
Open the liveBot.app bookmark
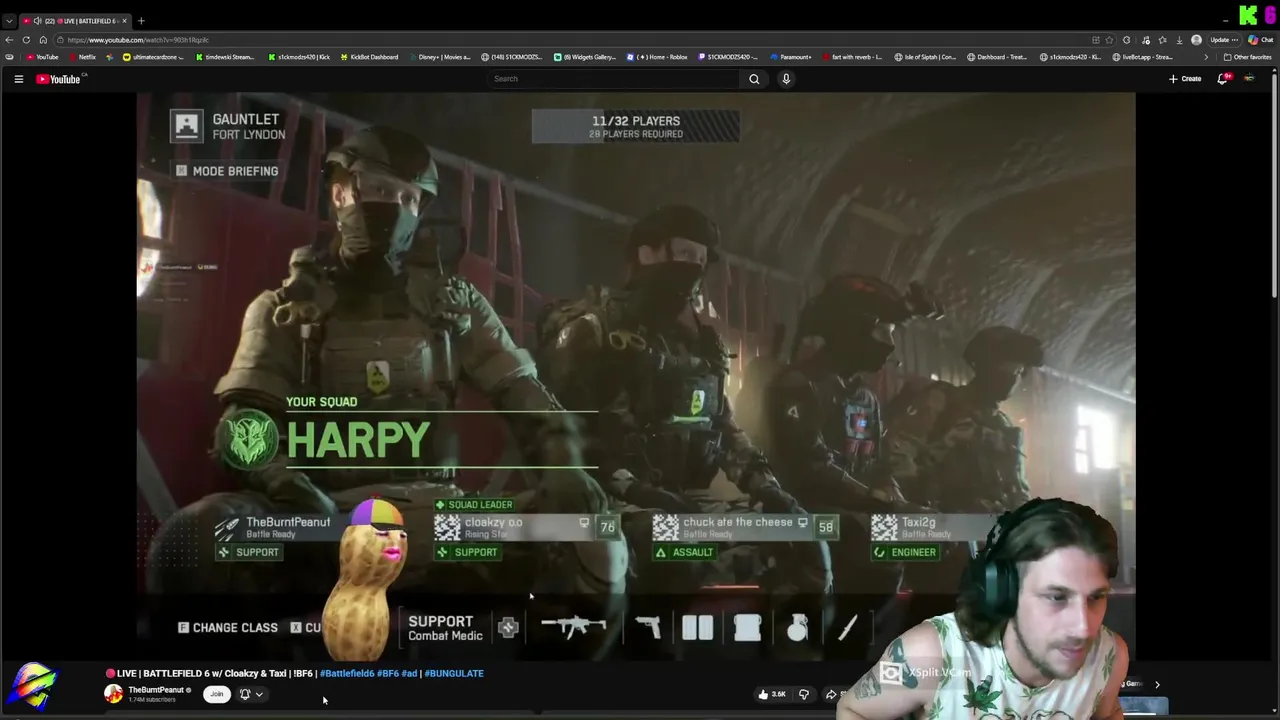(1143, 57)
